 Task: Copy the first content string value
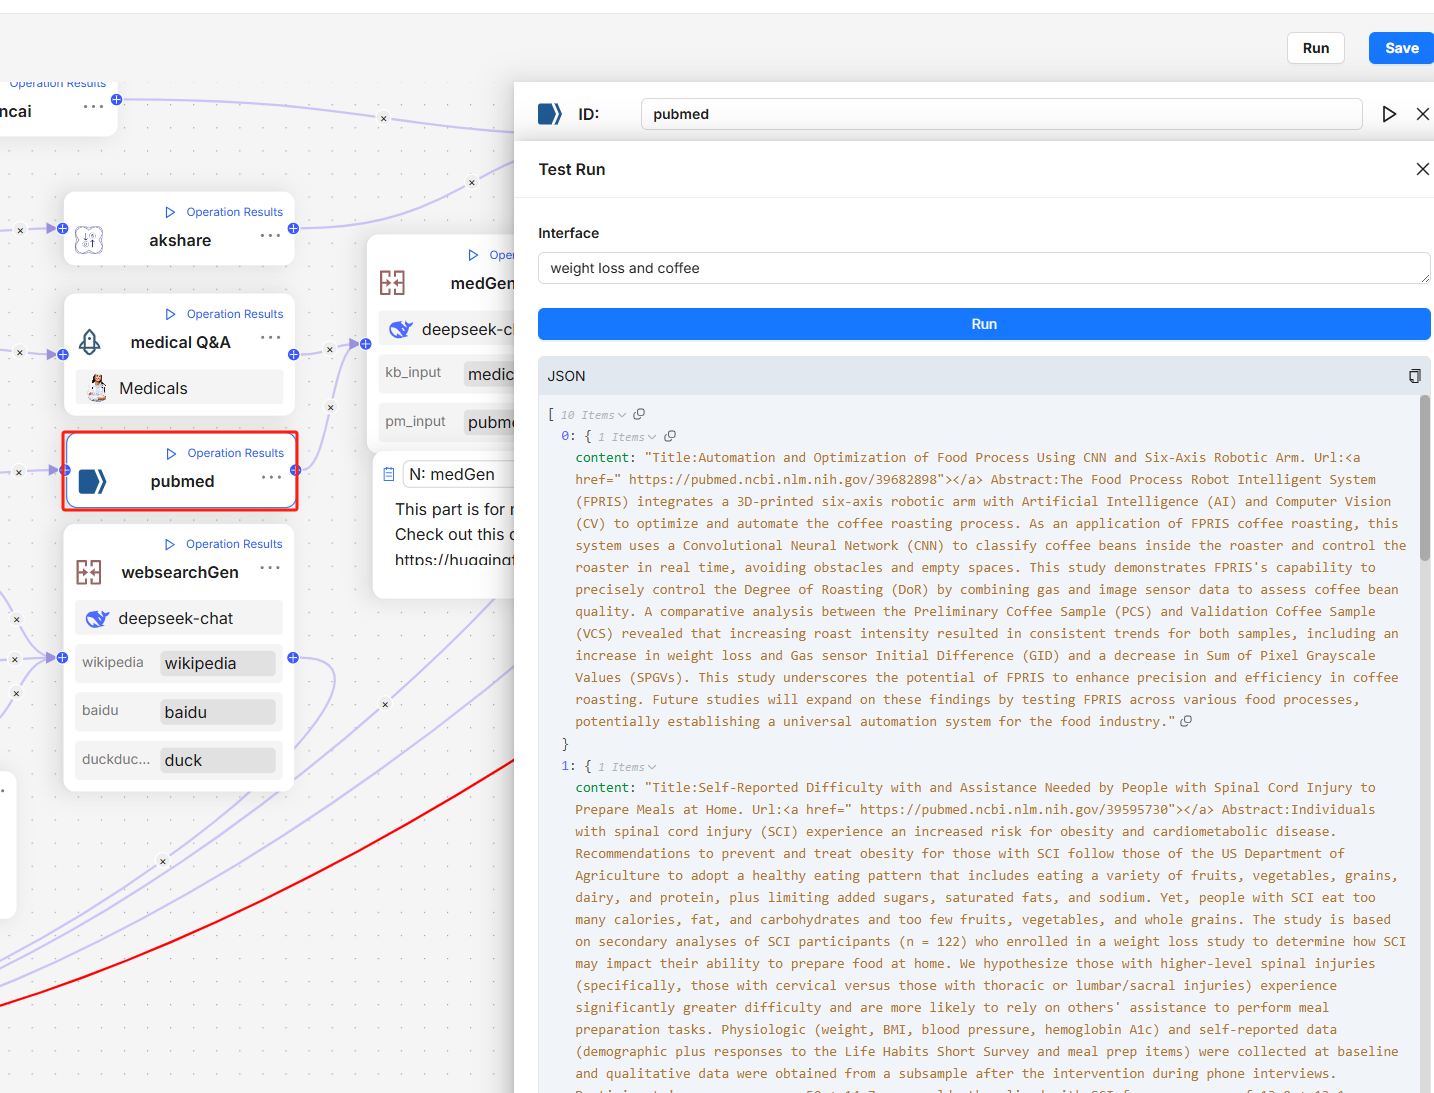coord(1186,721)
